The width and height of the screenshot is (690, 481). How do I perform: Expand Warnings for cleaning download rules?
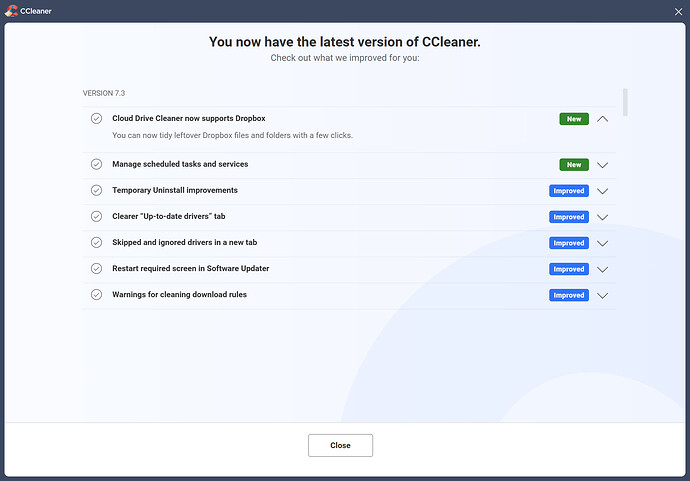tap(602, 295)
